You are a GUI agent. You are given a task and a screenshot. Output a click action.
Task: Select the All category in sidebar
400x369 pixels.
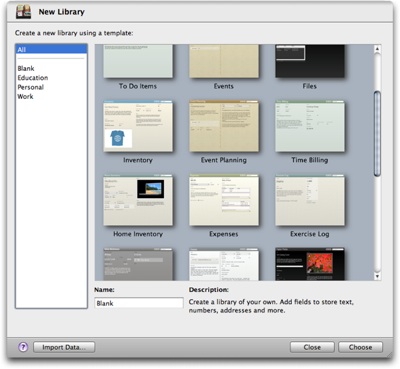tap(51, 49)
